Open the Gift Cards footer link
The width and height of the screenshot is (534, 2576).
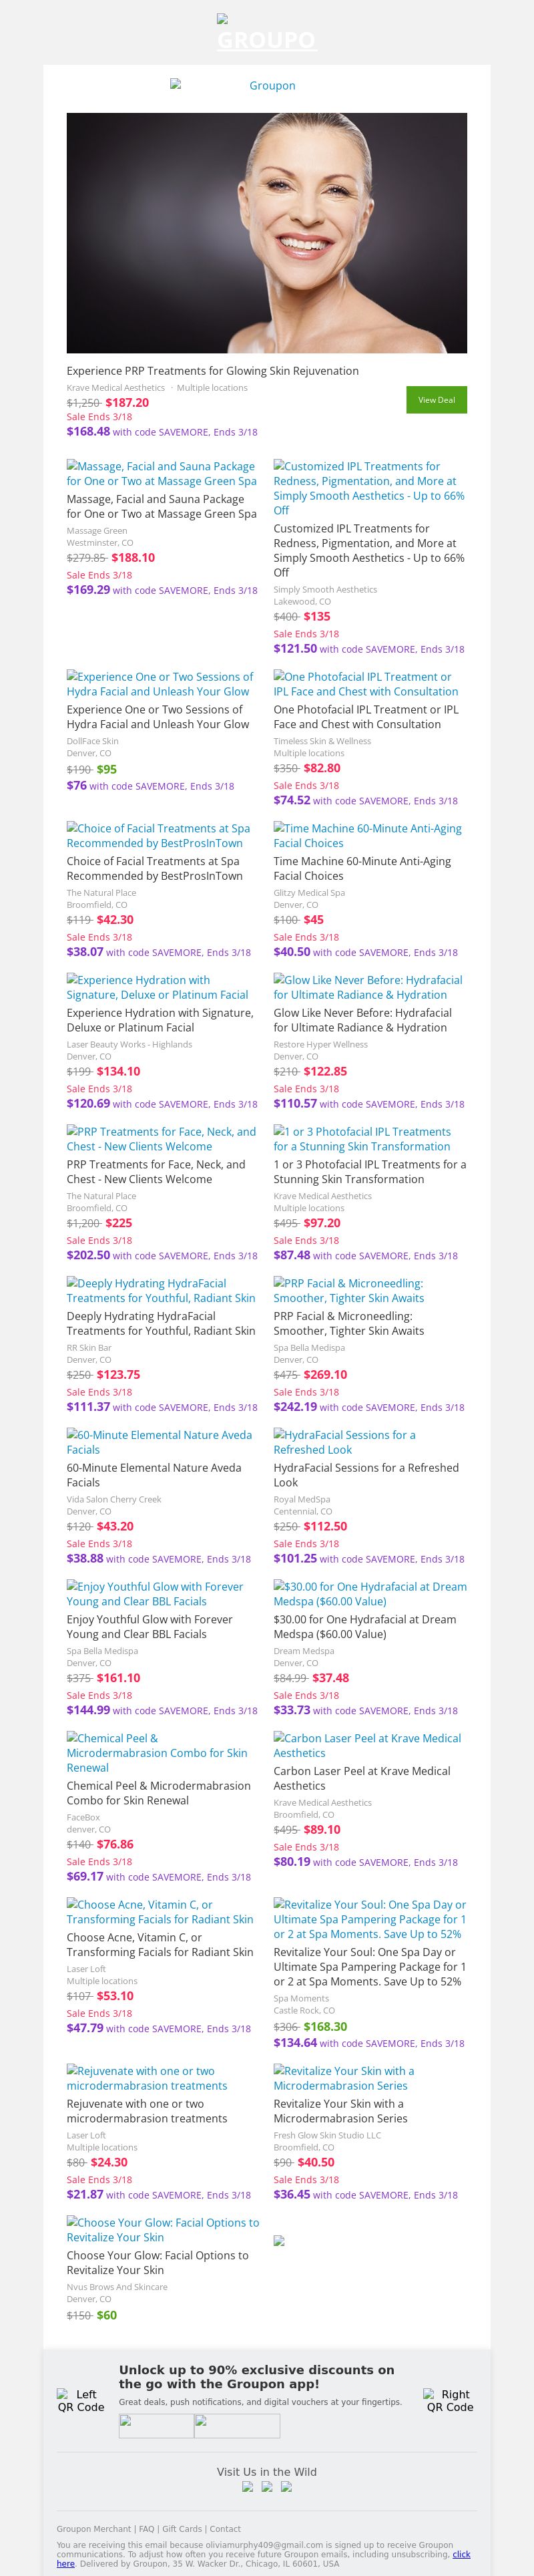coord(182,2529)
